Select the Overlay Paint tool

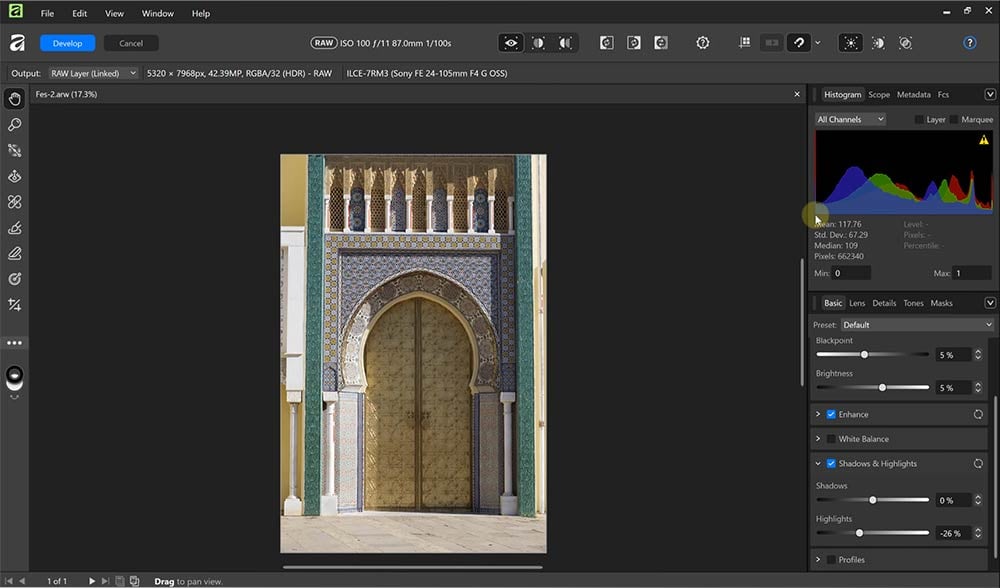14,228
